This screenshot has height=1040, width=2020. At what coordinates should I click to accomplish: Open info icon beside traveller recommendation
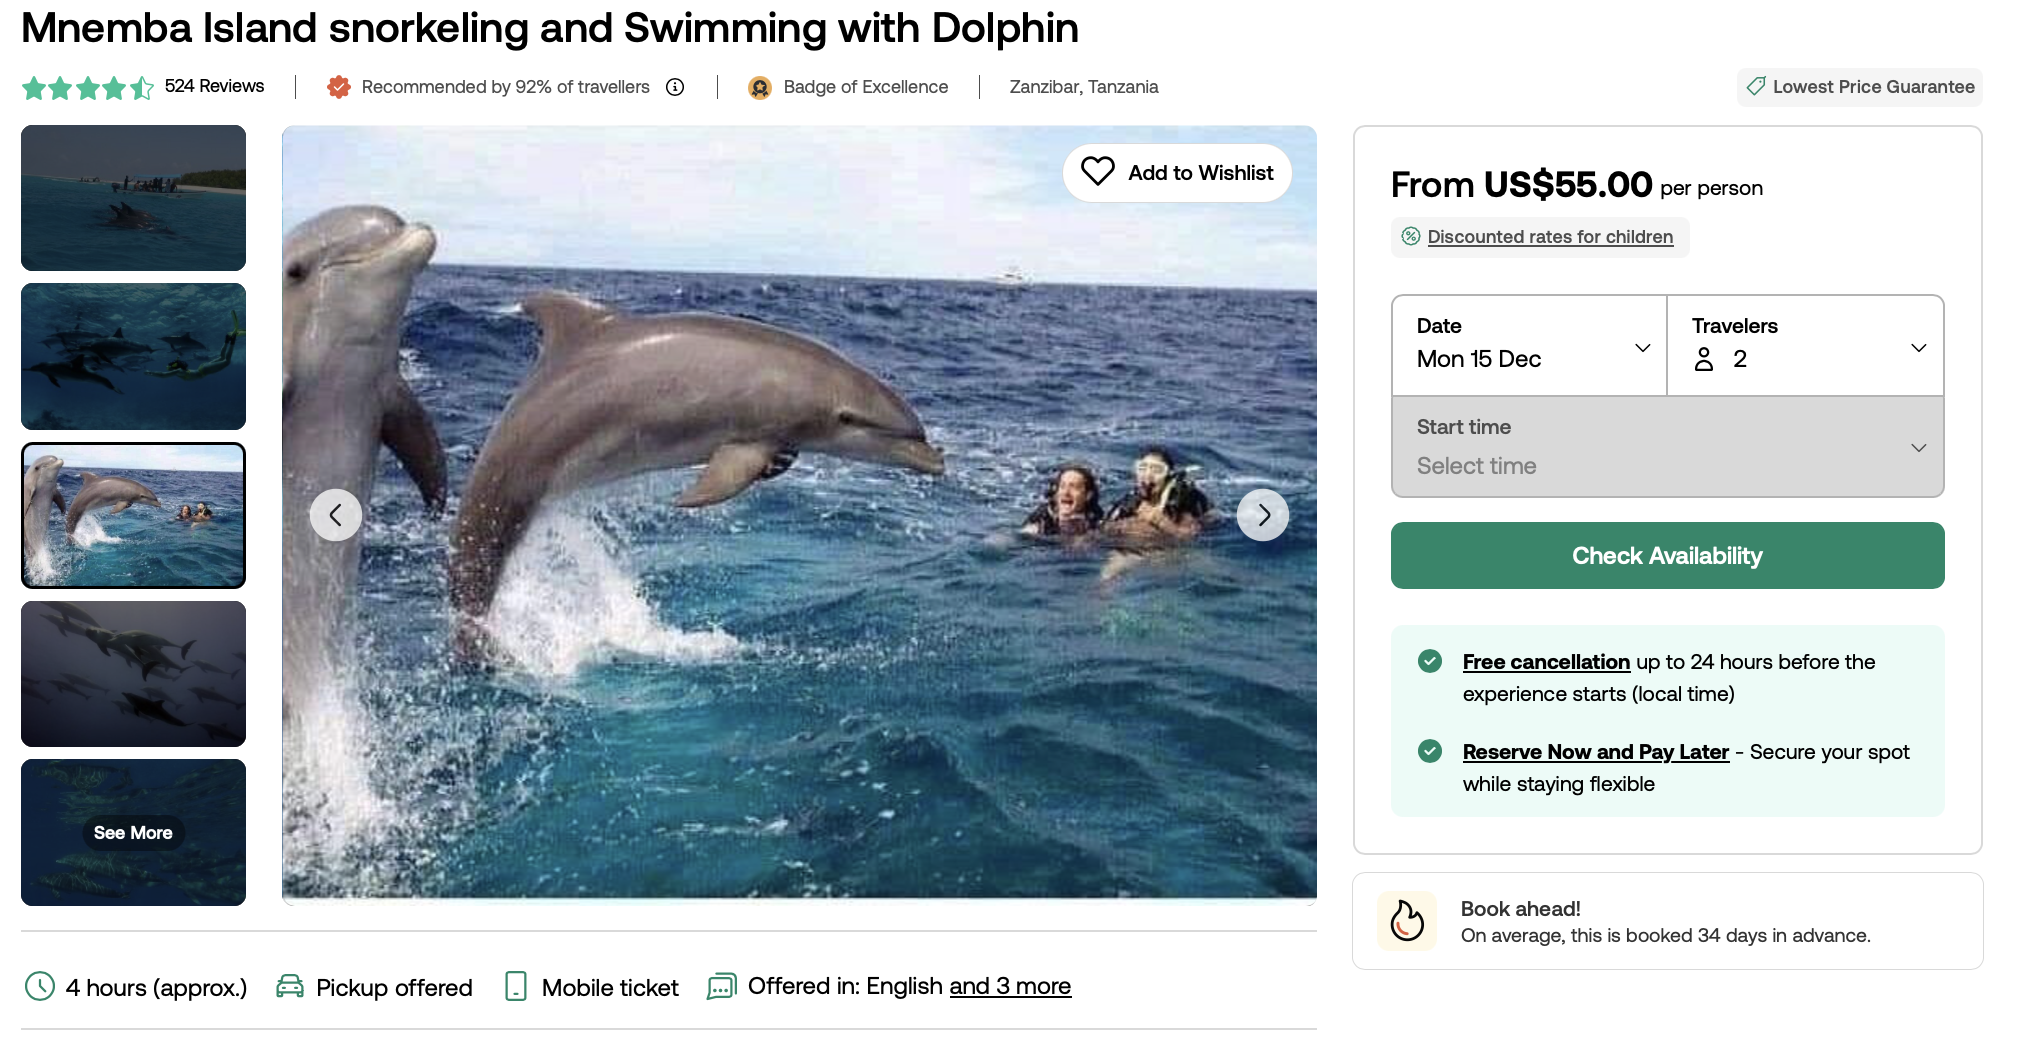[x=675, y=87]
